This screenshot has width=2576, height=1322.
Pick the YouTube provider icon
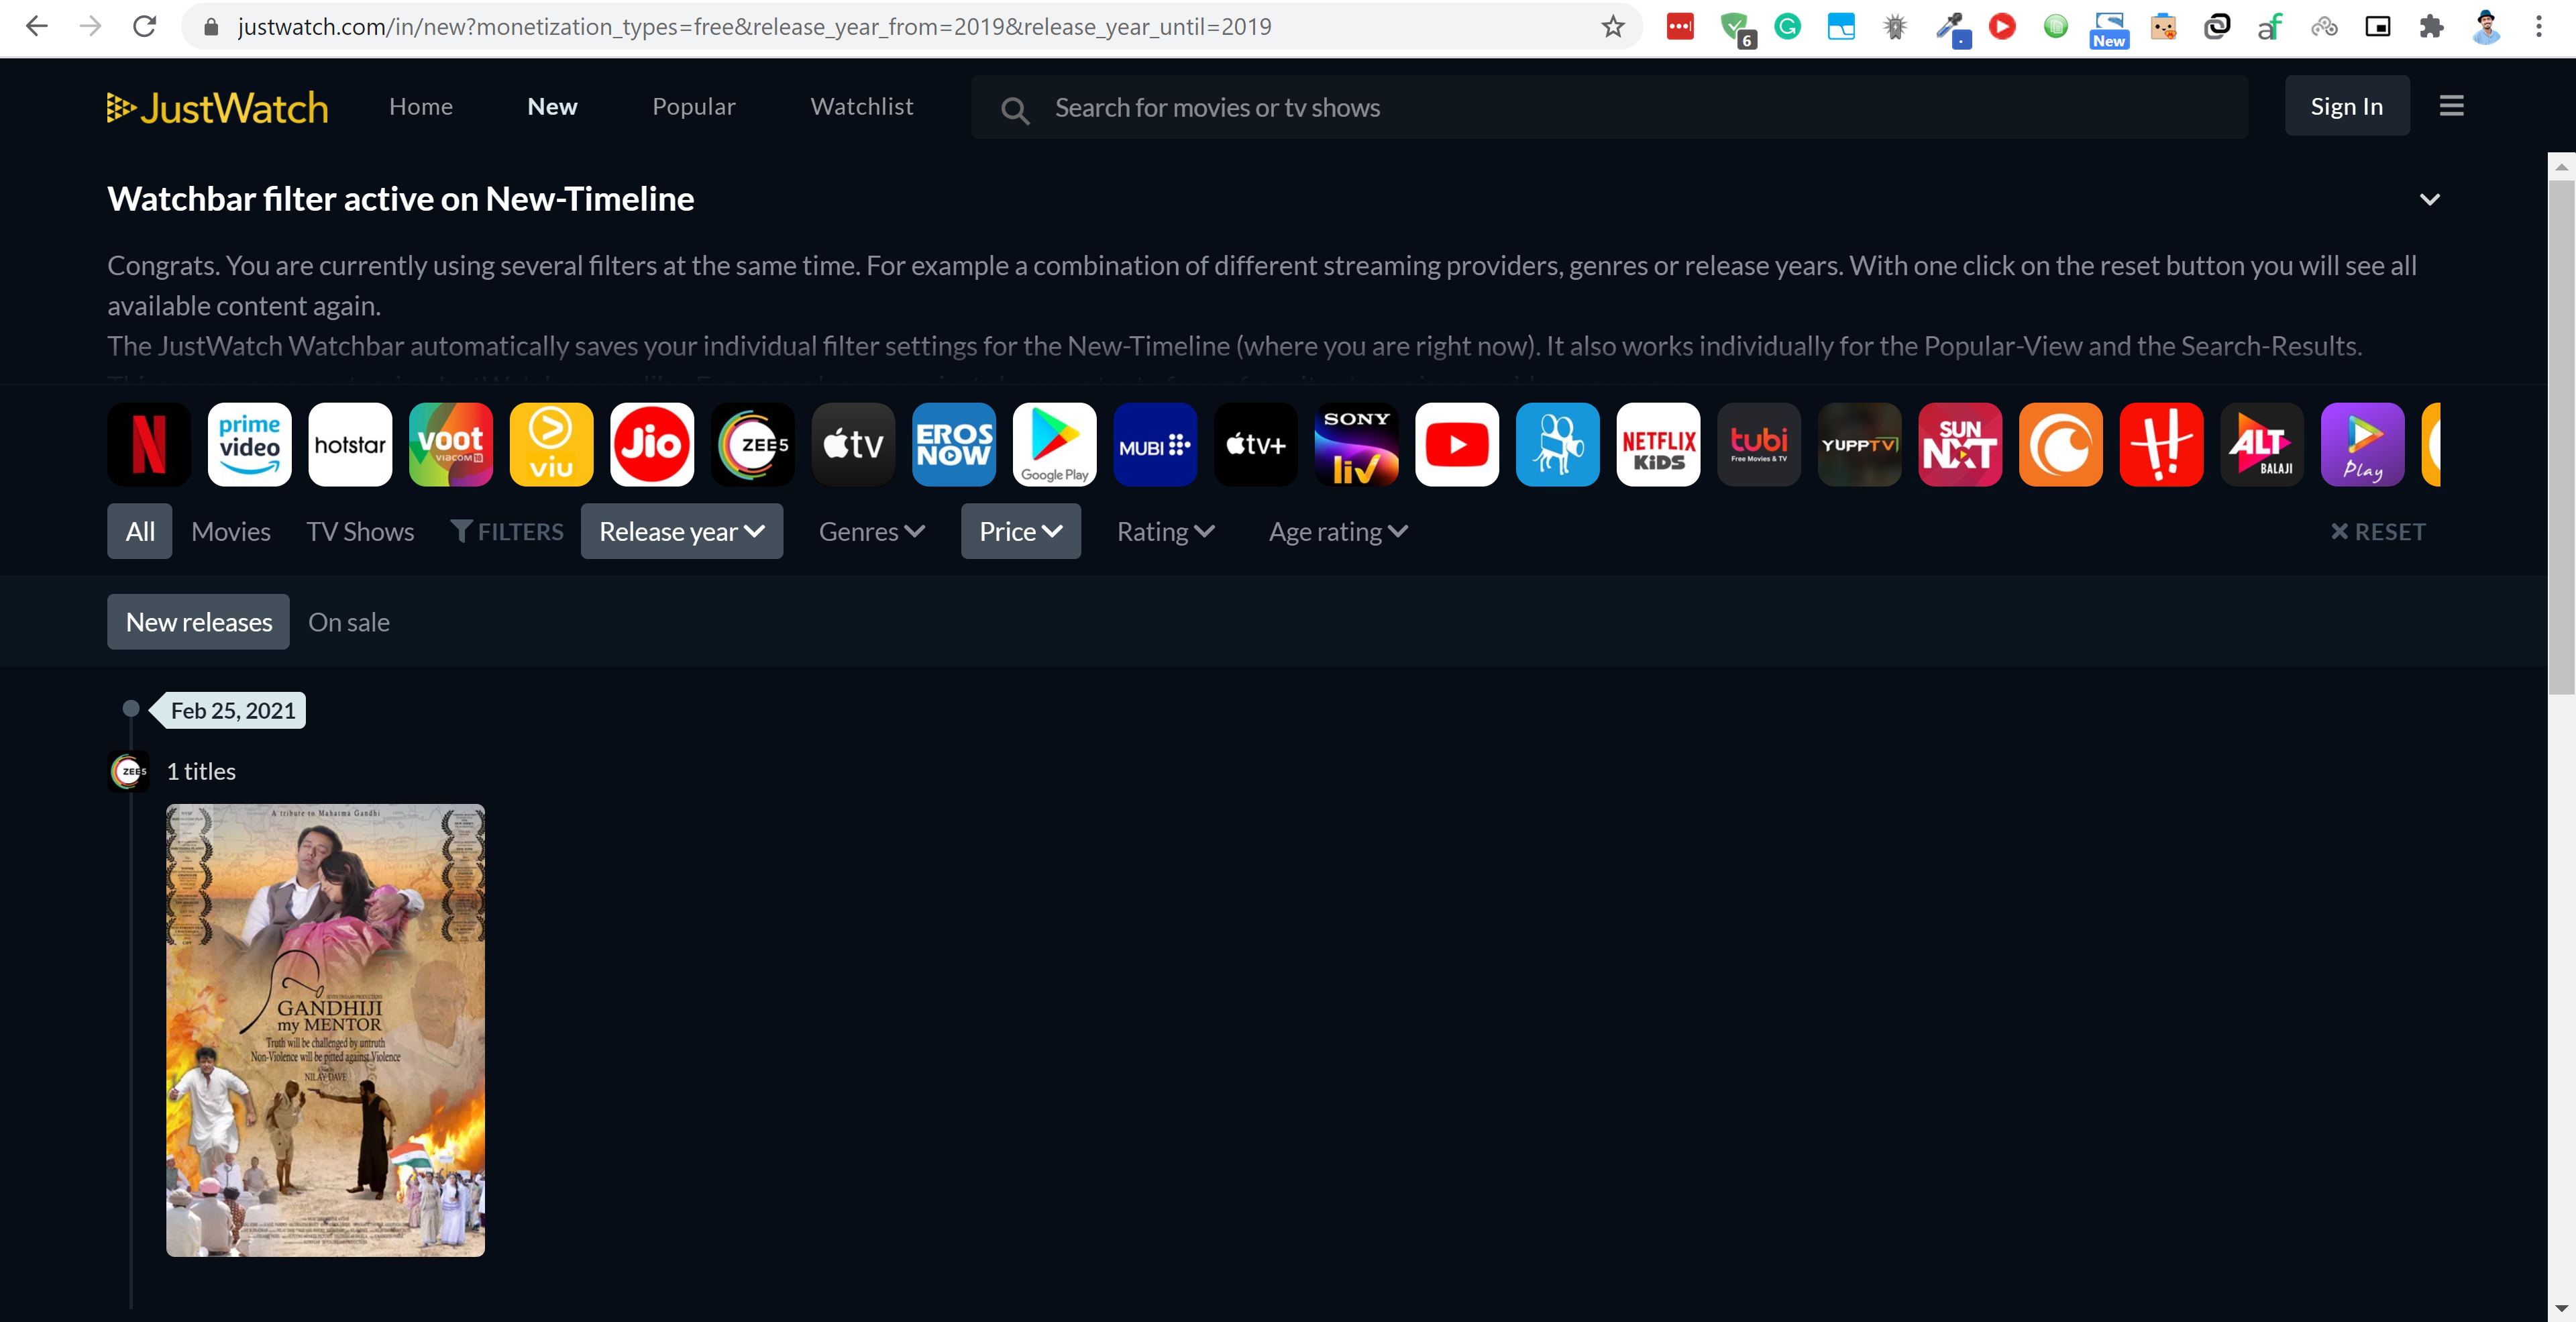(x=1457, y=444)
